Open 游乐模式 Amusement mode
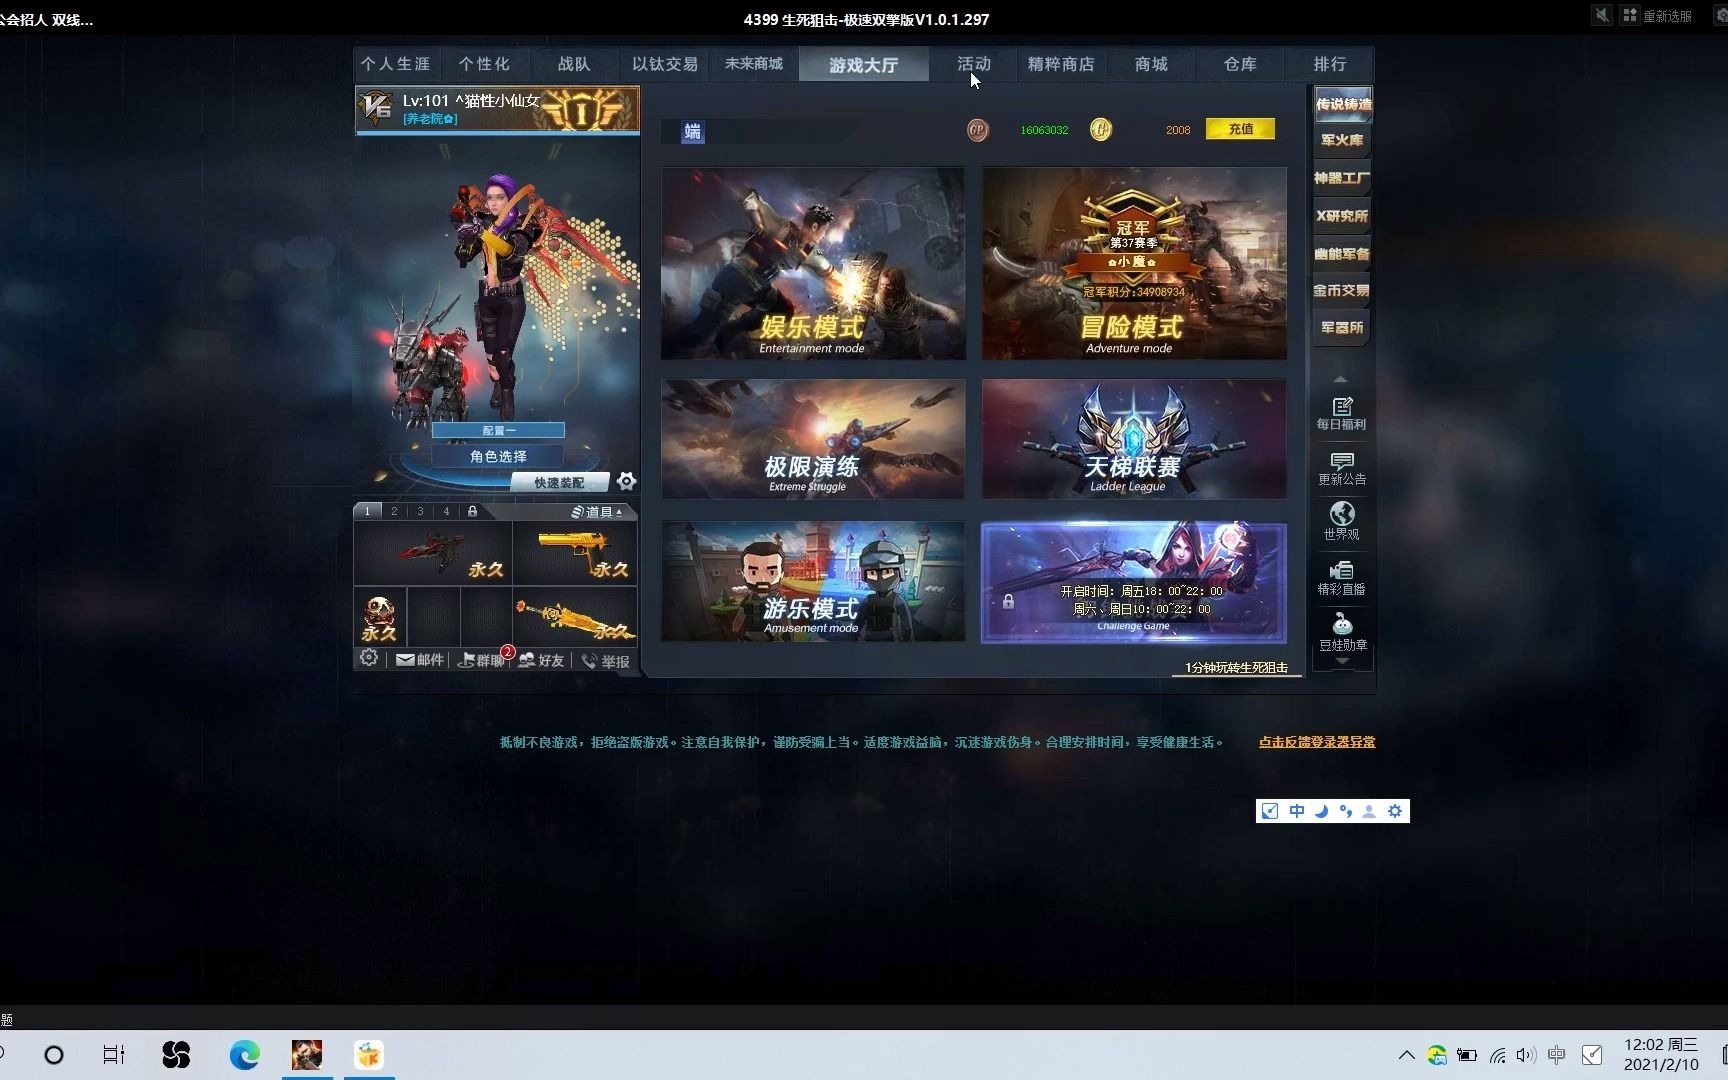This screenshot has width=1728, height=1080. tap(813, 581)
